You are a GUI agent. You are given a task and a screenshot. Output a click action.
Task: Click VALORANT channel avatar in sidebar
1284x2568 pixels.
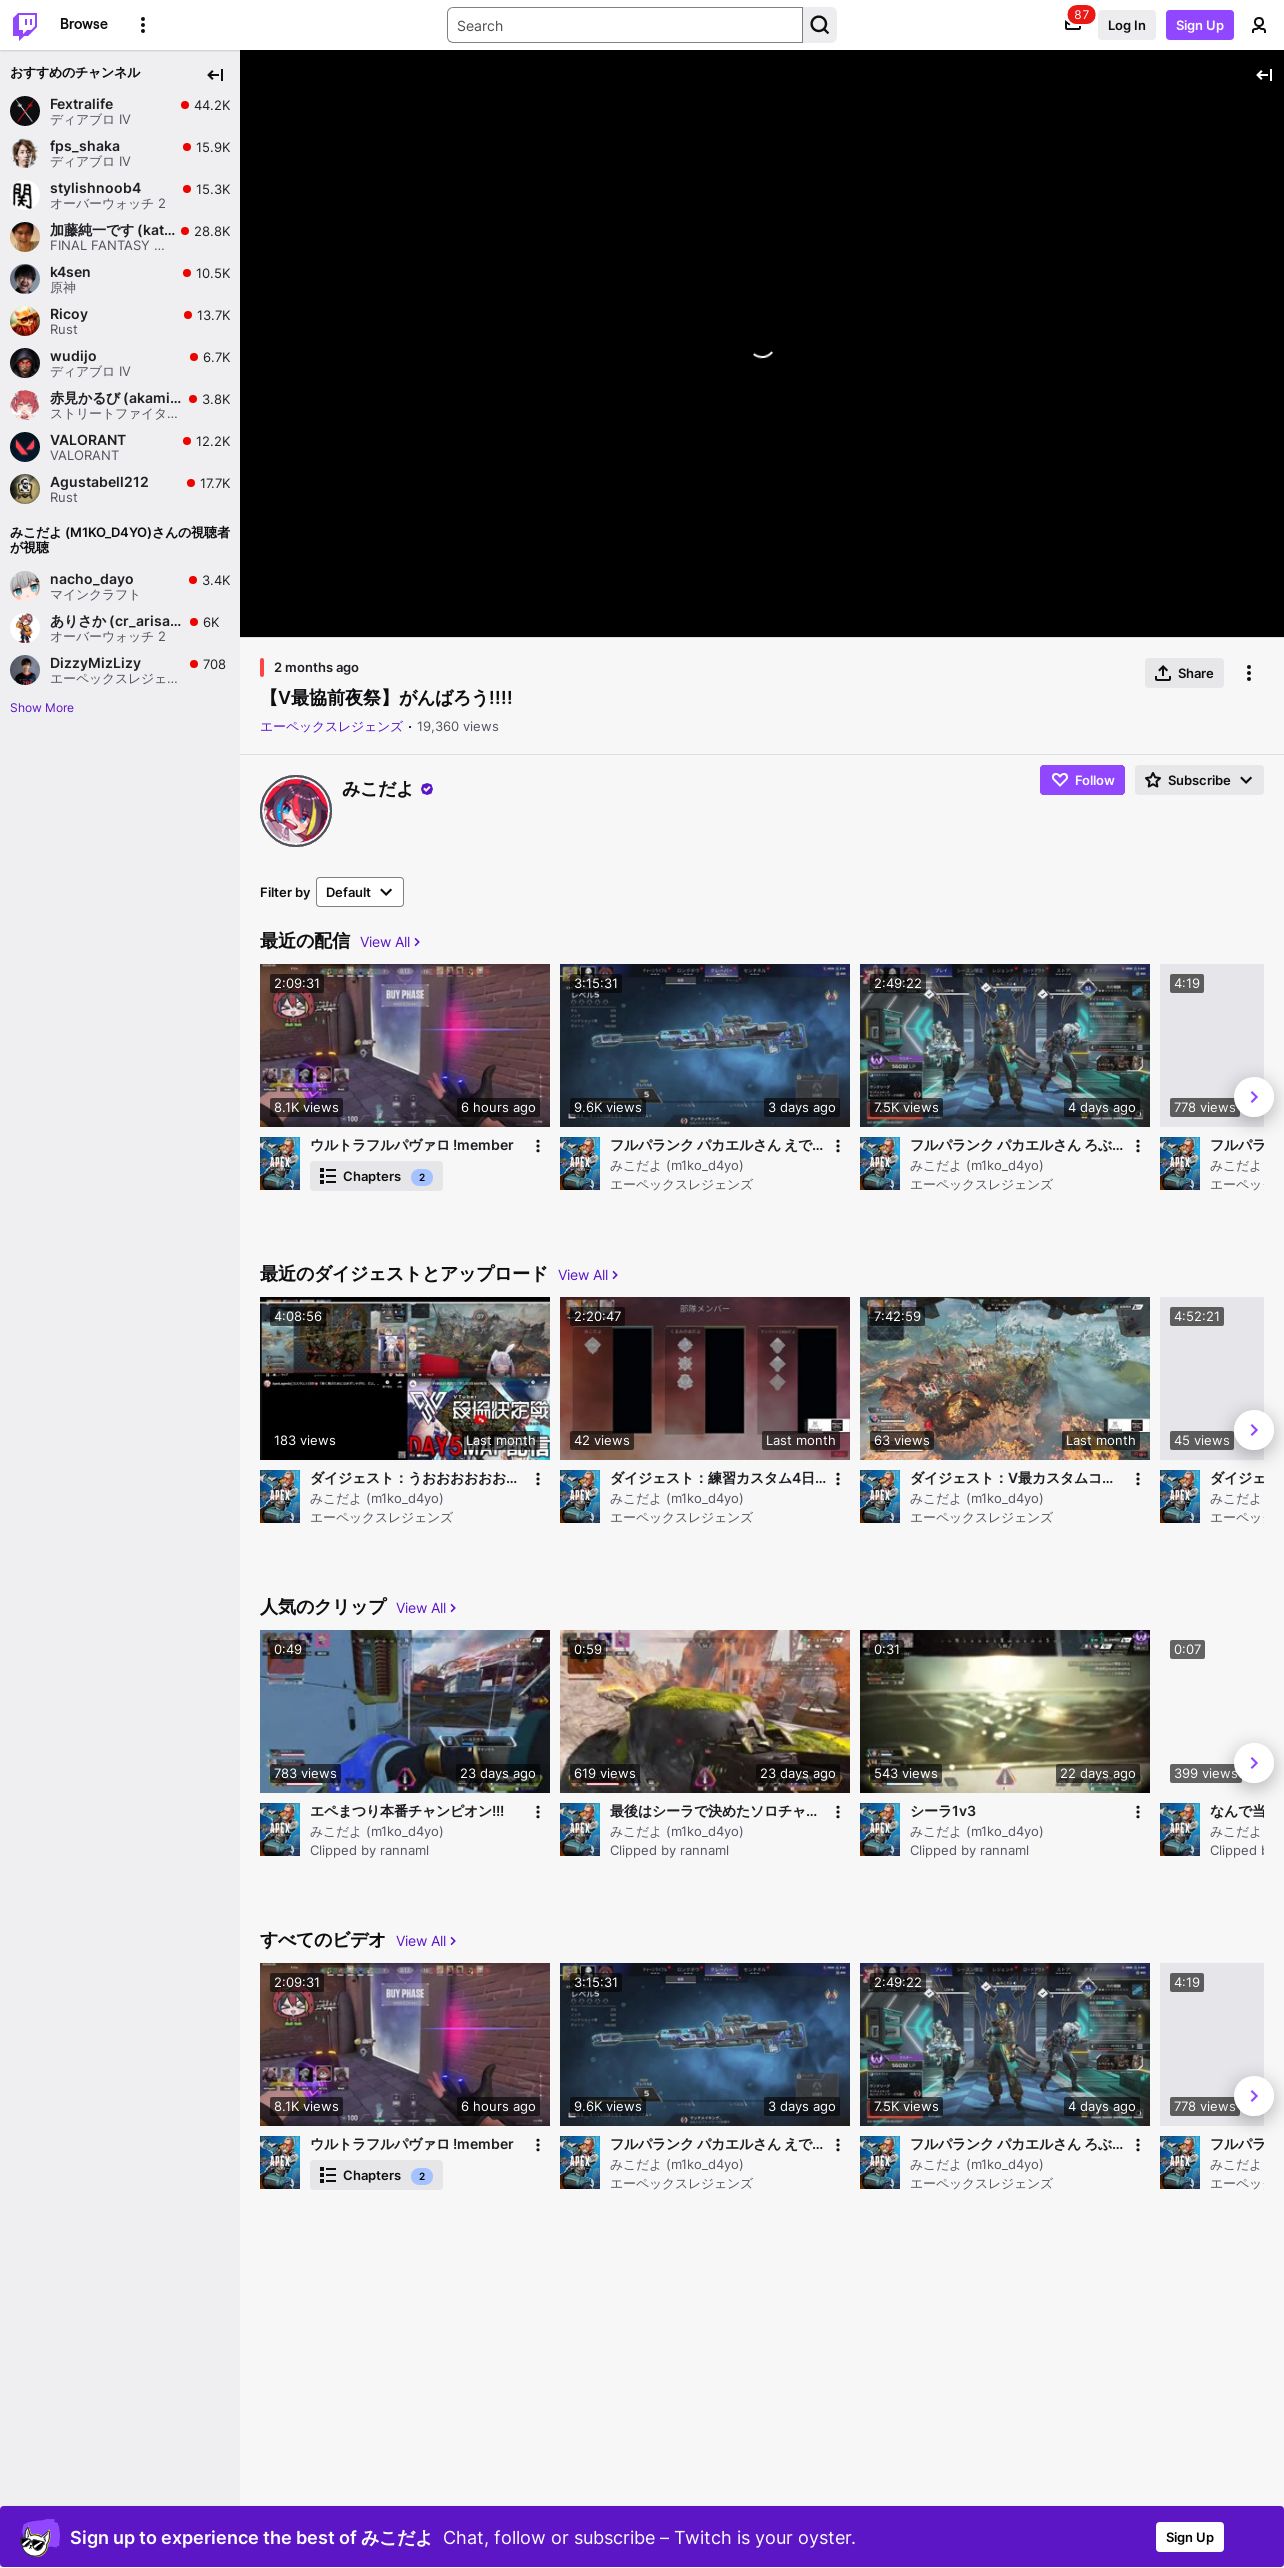[x=25, y=447]
